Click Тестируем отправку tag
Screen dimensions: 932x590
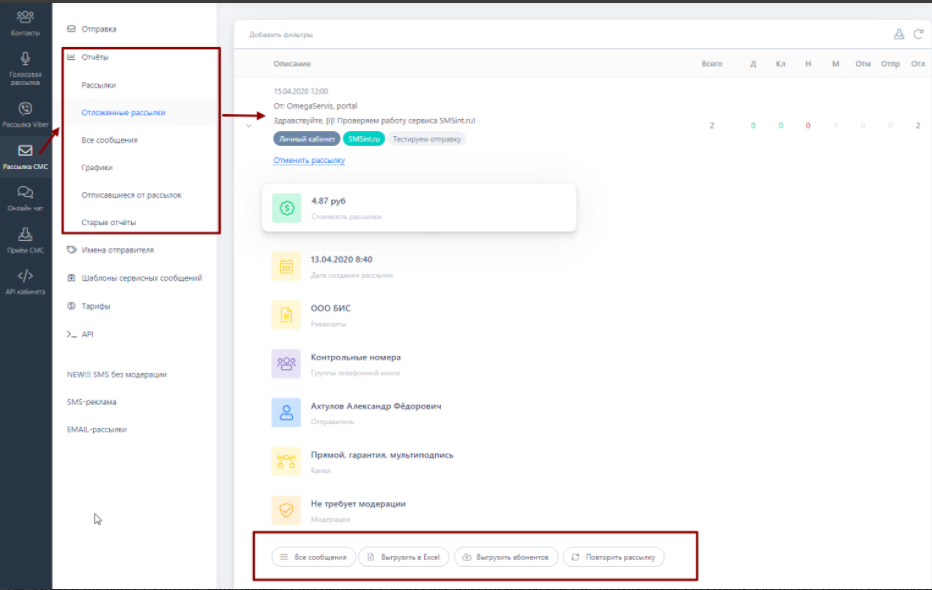(x=426, y=139)
